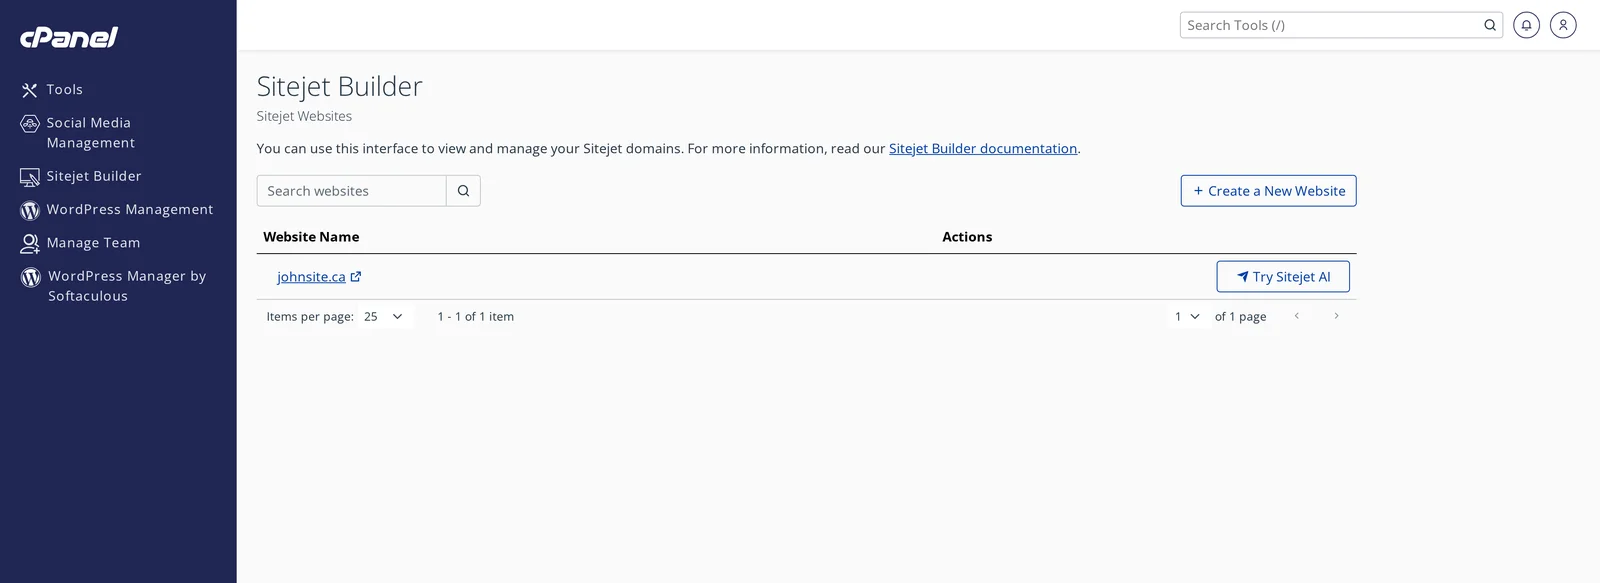Open the user account menu icon
This screenshot has height=583, width=1600.
(x=1563, y=25)
